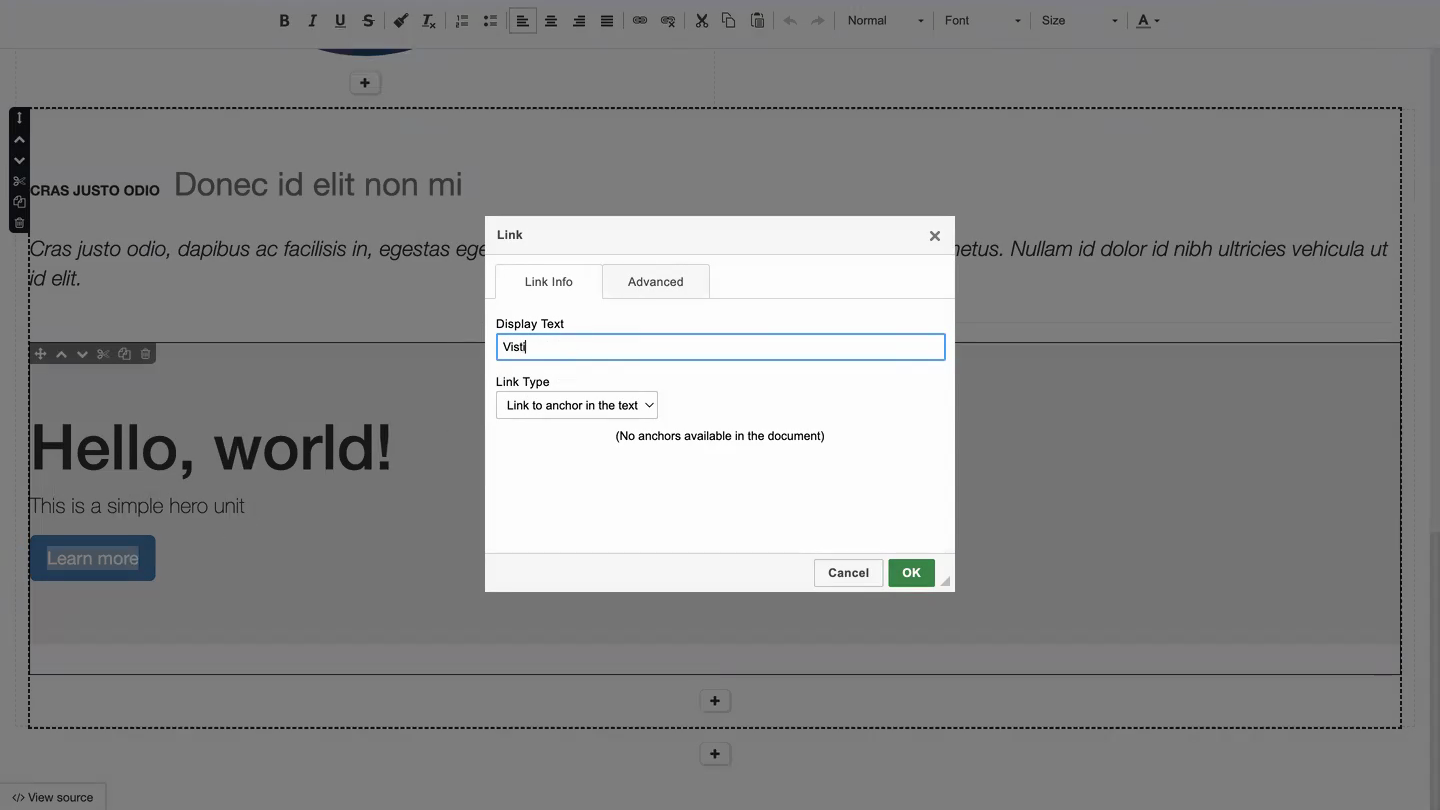
Task: Open the Size dropdown
Action: pos(1079,21)
